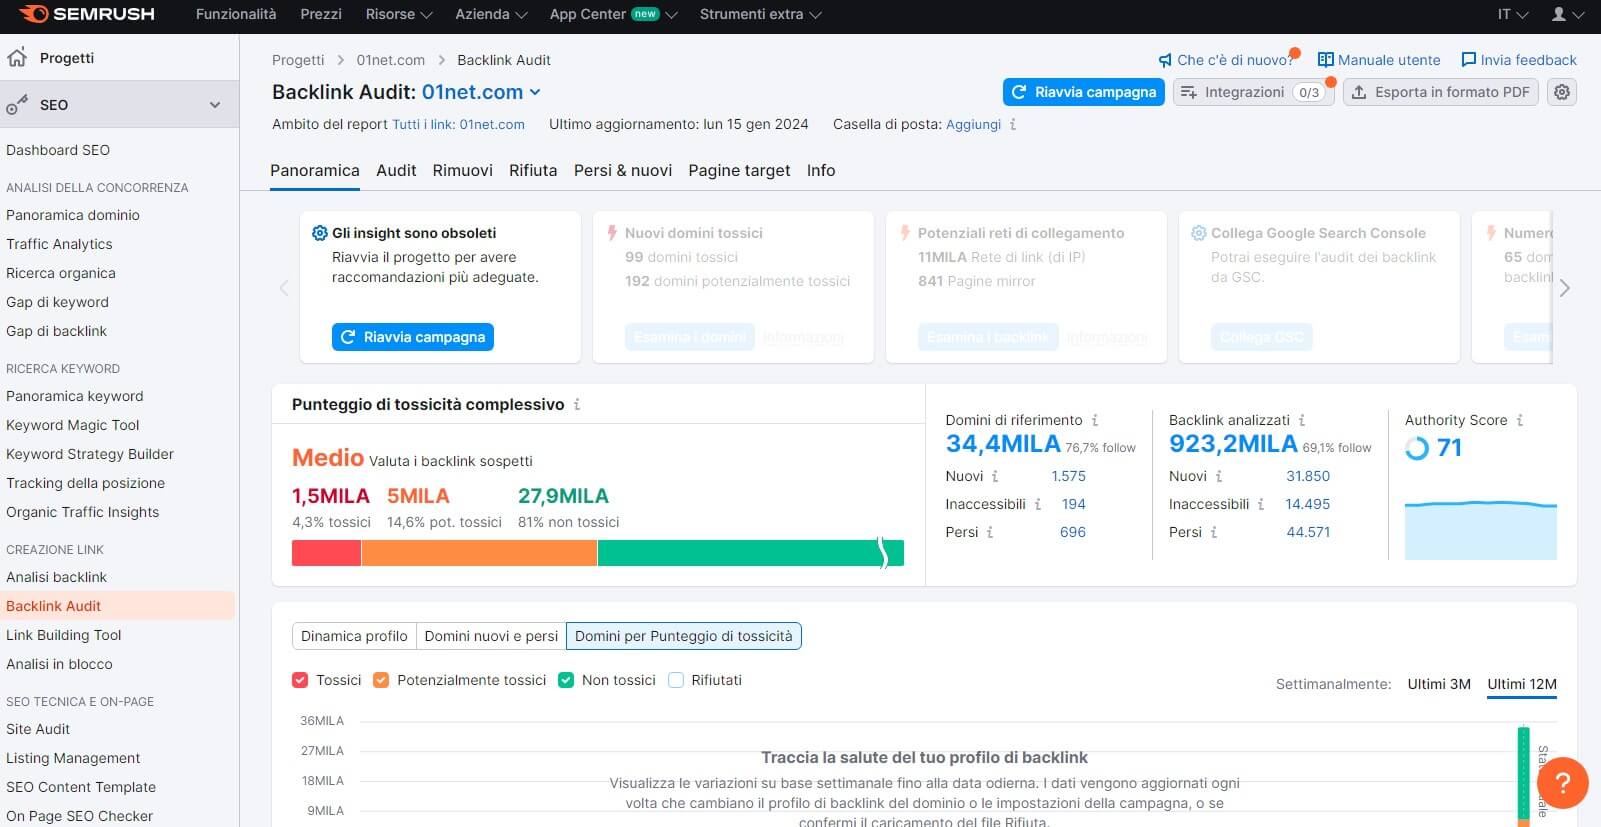Open Keyword Magic Tool in sidebar
1601x827 pixels.
click(x=72, y=425)
